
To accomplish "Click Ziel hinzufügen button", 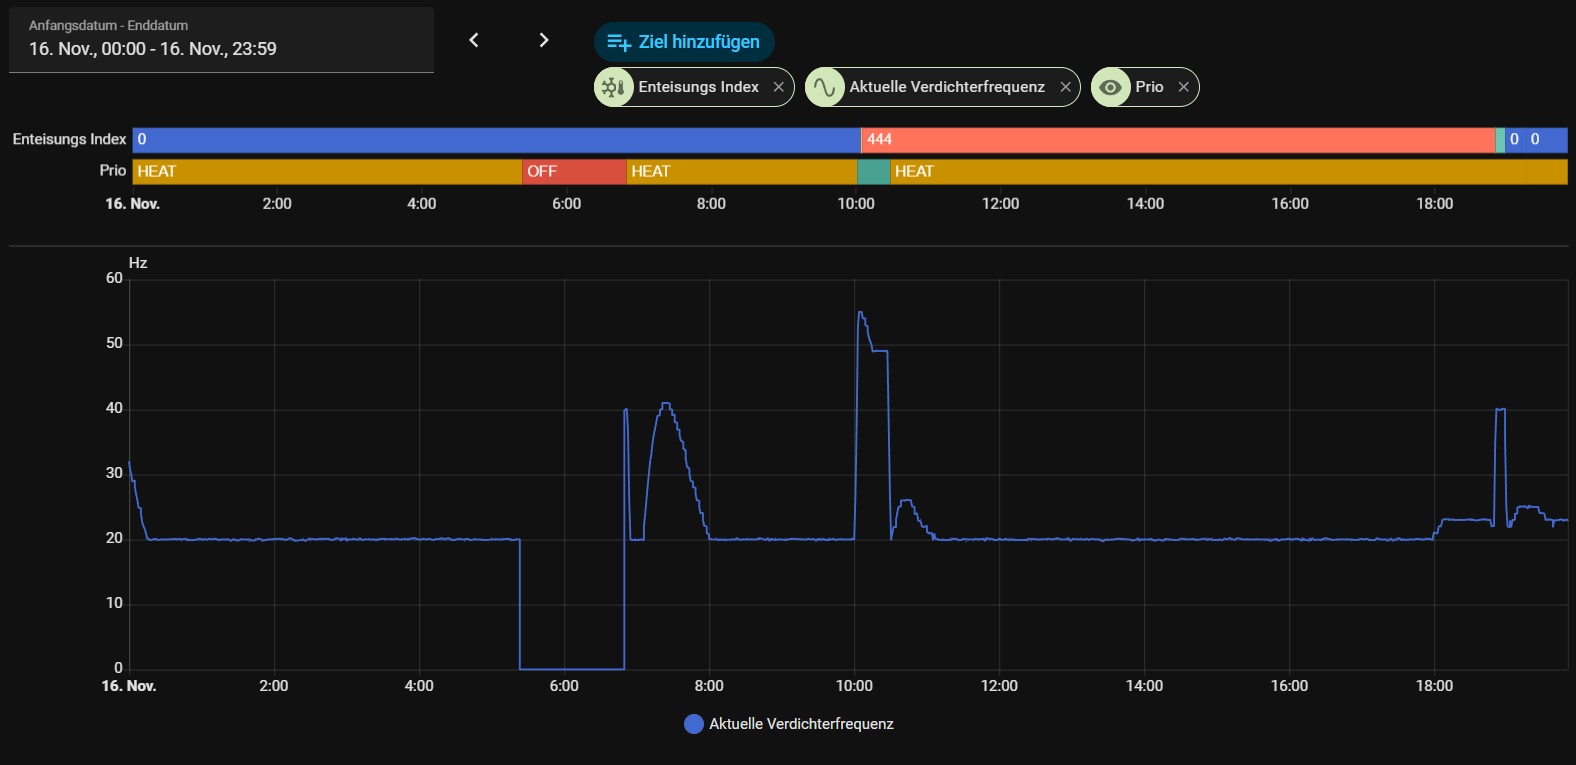I will point(684,42).
